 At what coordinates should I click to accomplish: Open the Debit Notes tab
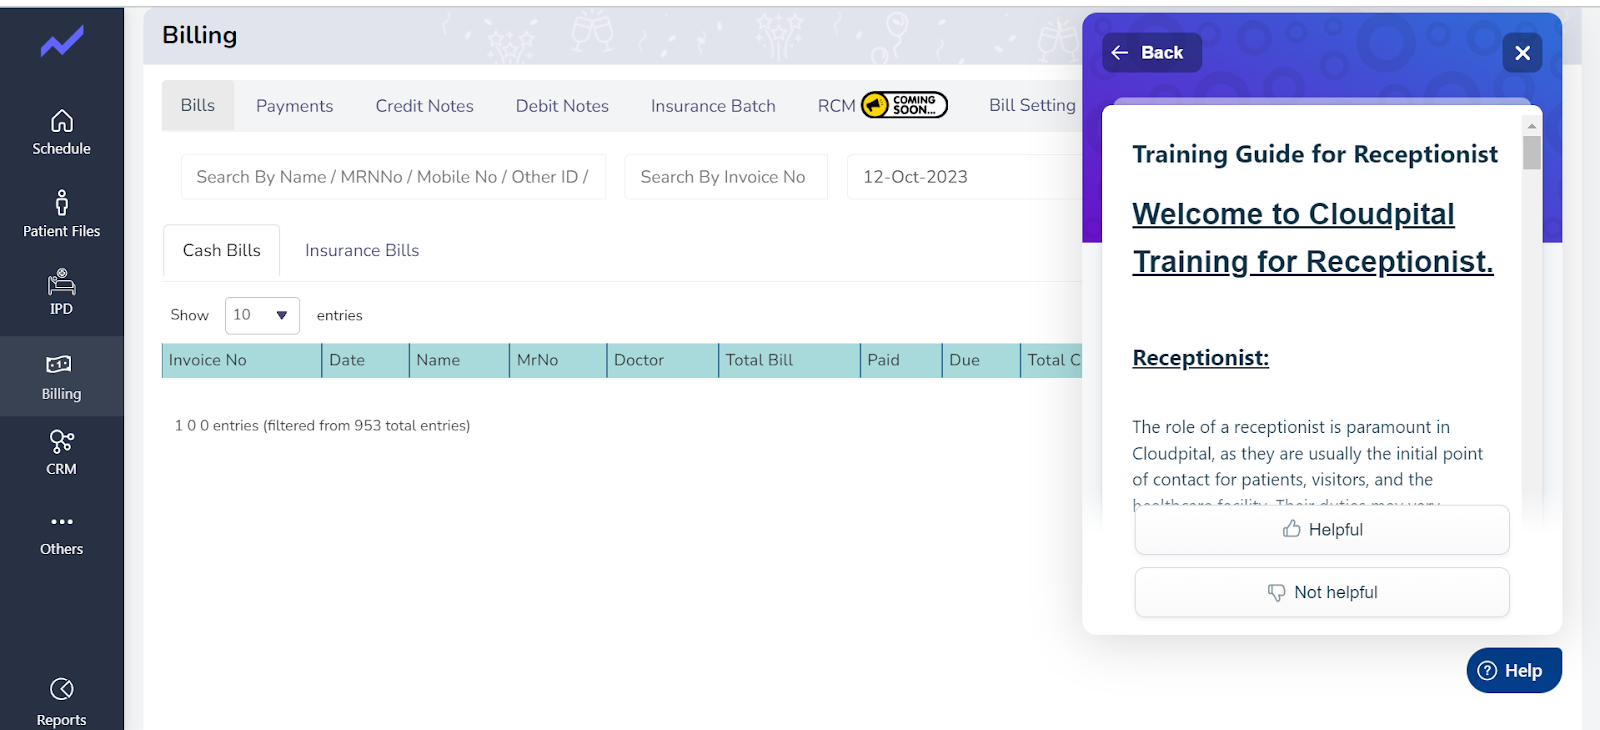pos(562,106)
